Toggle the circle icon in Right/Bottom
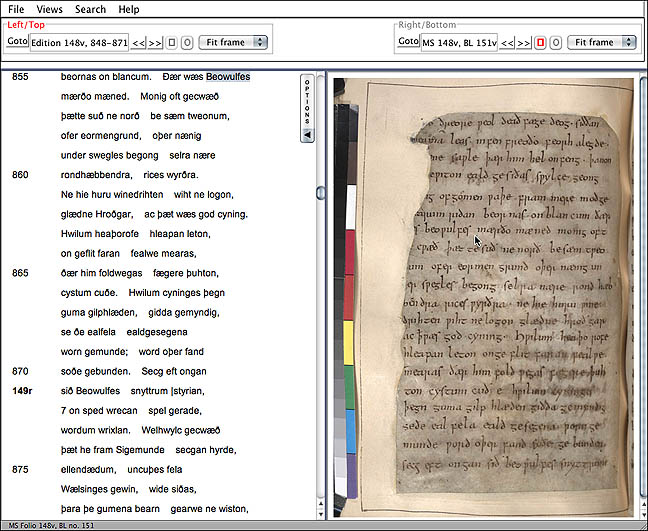 coord(556,43)
